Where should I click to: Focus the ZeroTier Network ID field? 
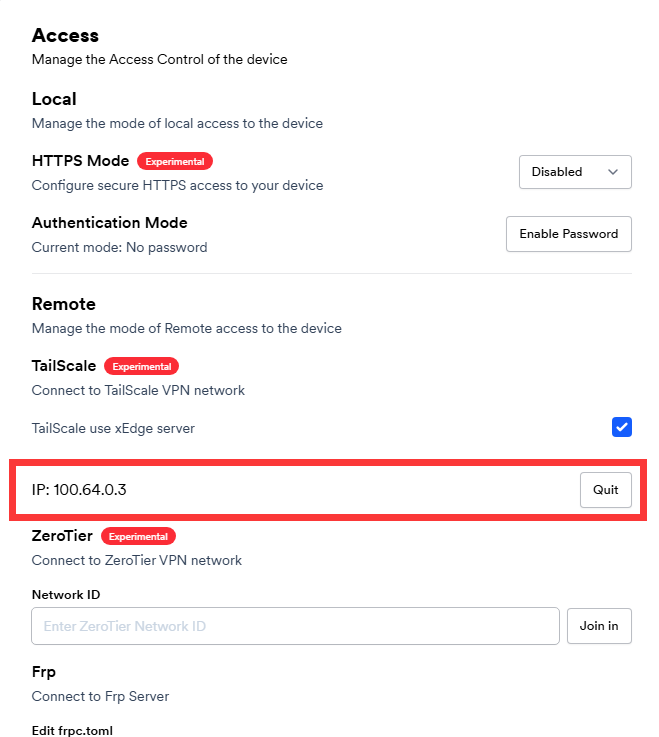pos(295,626)
